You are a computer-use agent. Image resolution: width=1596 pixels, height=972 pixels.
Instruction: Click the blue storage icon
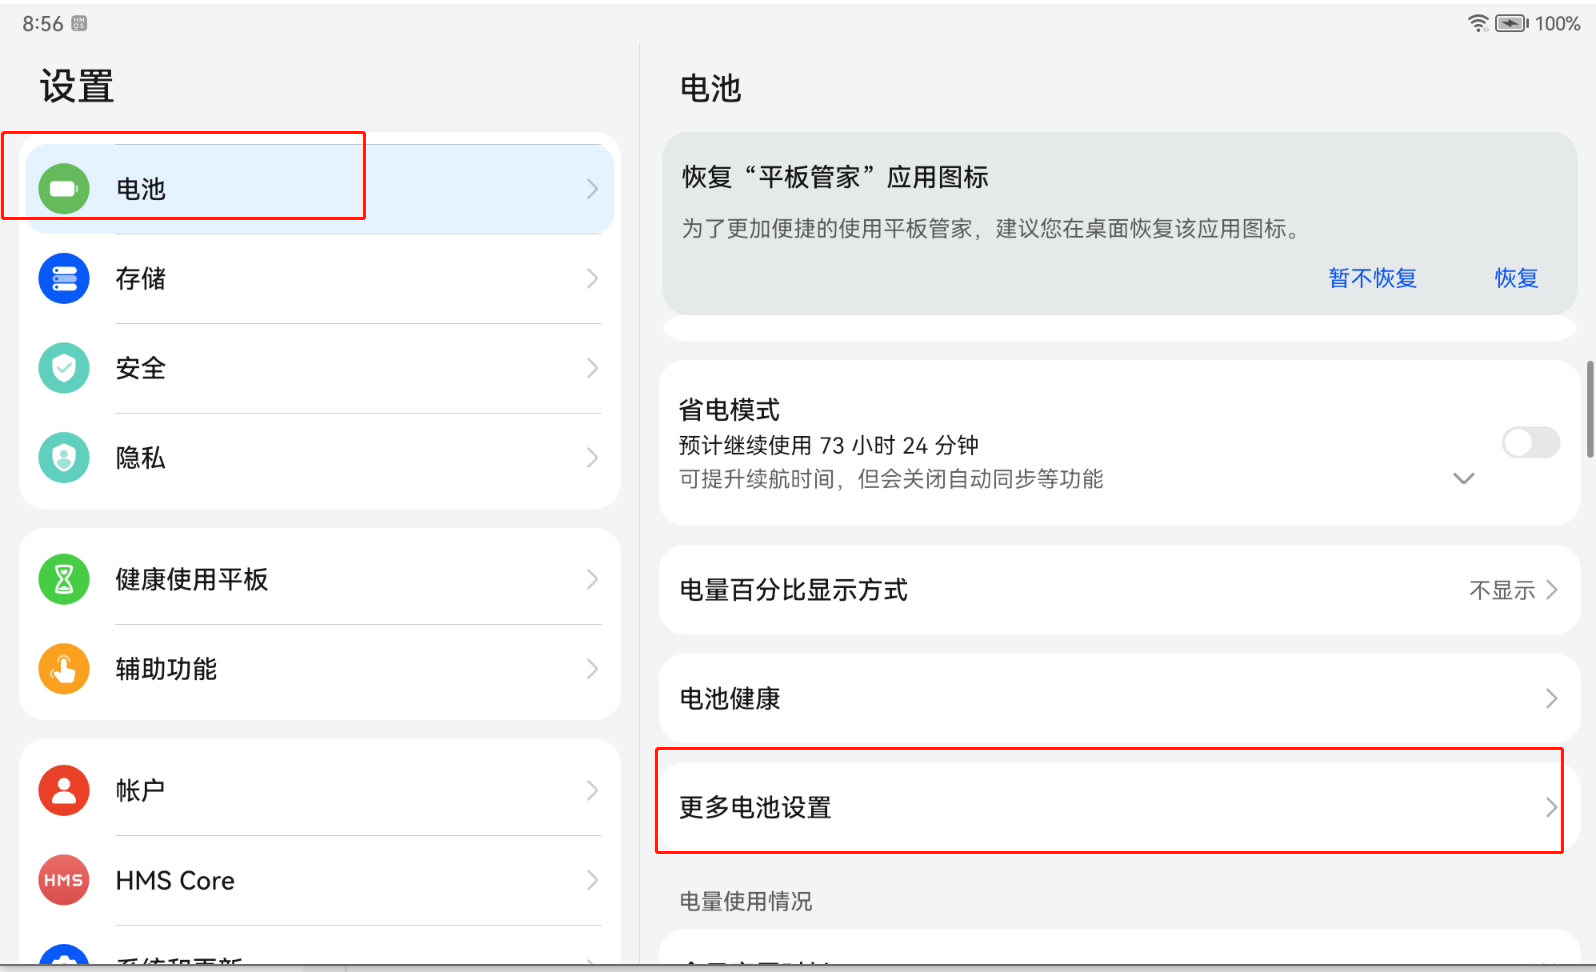64,278
